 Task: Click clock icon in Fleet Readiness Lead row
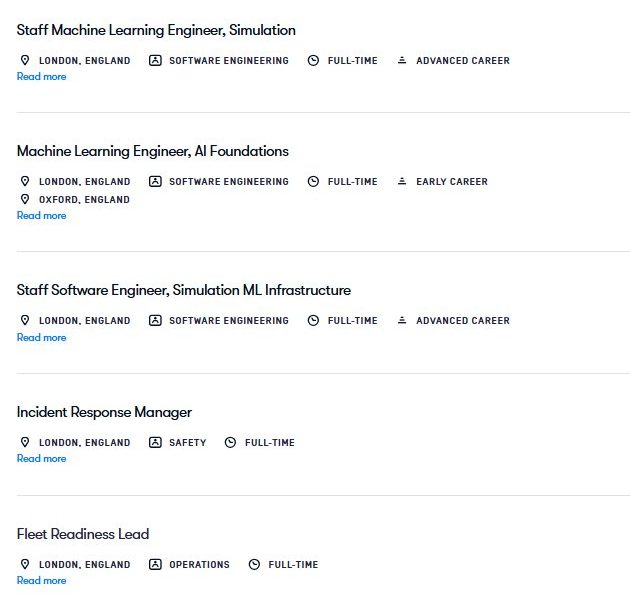point(254,565)
